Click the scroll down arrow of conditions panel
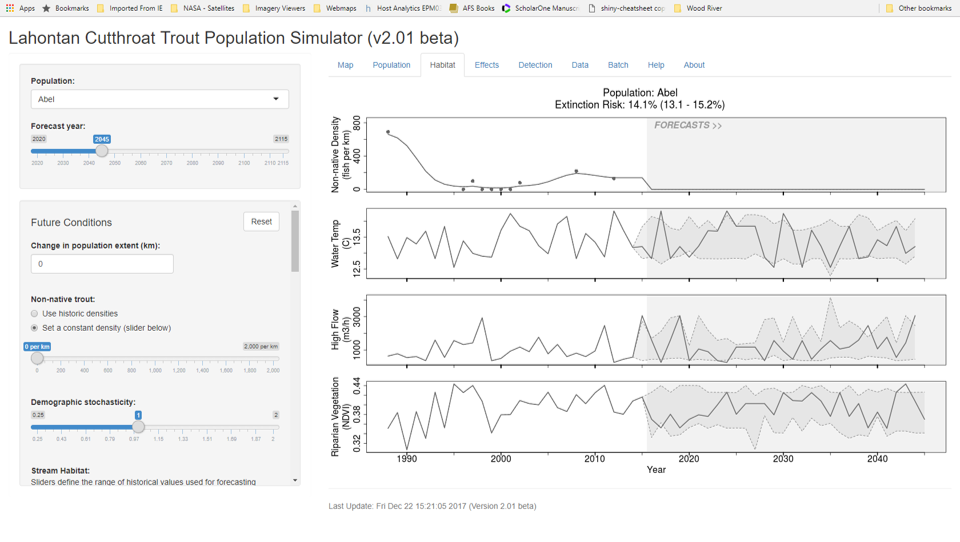960x542 pixels. tap(295, 481)
